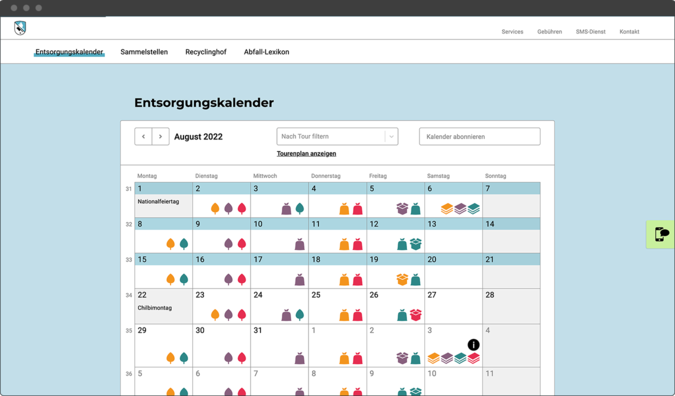
Task: Click orange paper stack on August 6
Action: tap(447, 209)
